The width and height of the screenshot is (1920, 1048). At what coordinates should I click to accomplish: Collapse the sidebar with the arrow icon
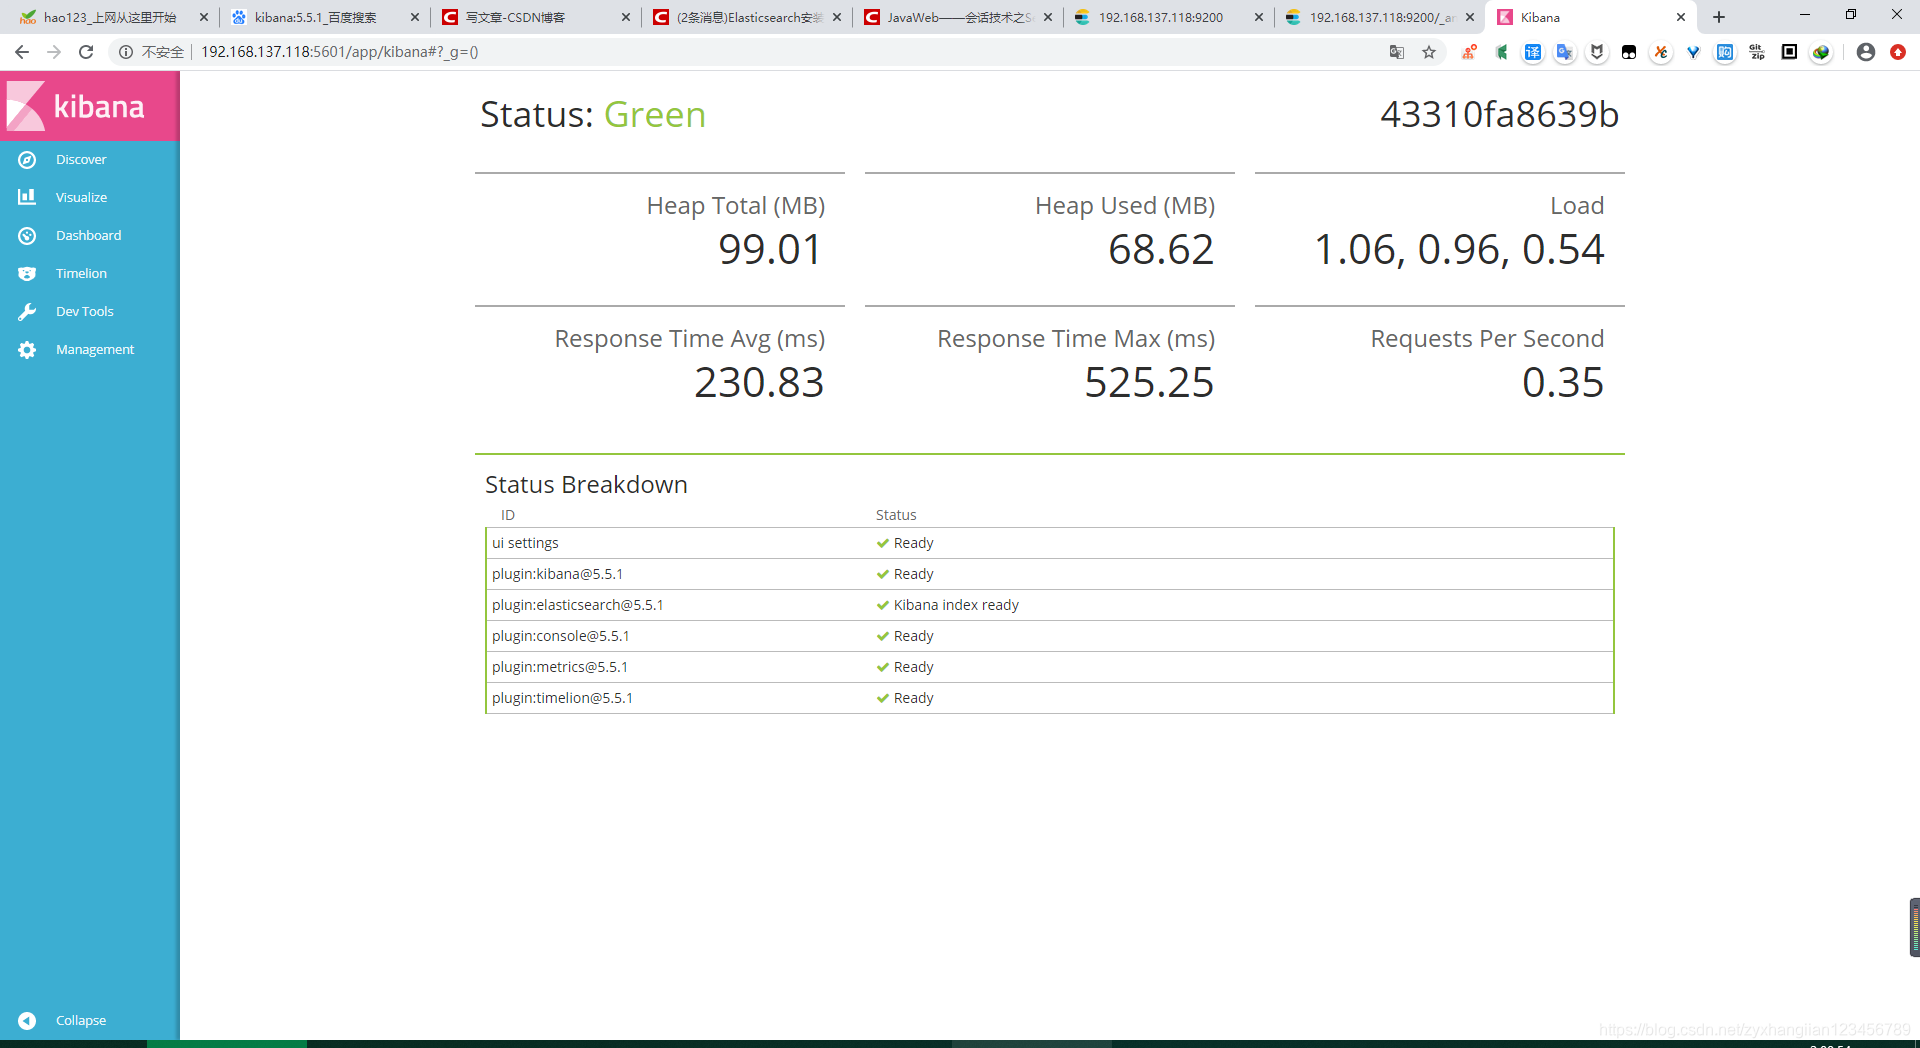click(27, 1020)
